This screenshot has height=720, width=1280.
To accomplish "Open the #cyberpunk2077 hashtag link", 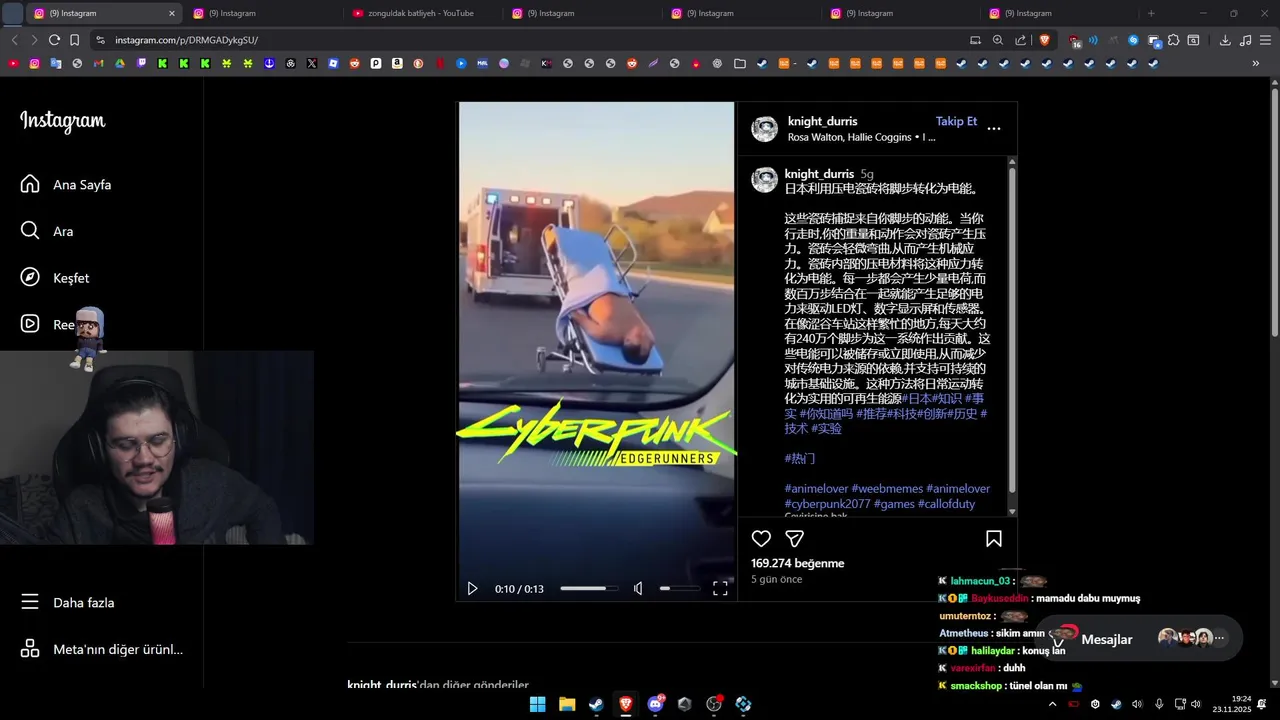I will coord(827,504).
